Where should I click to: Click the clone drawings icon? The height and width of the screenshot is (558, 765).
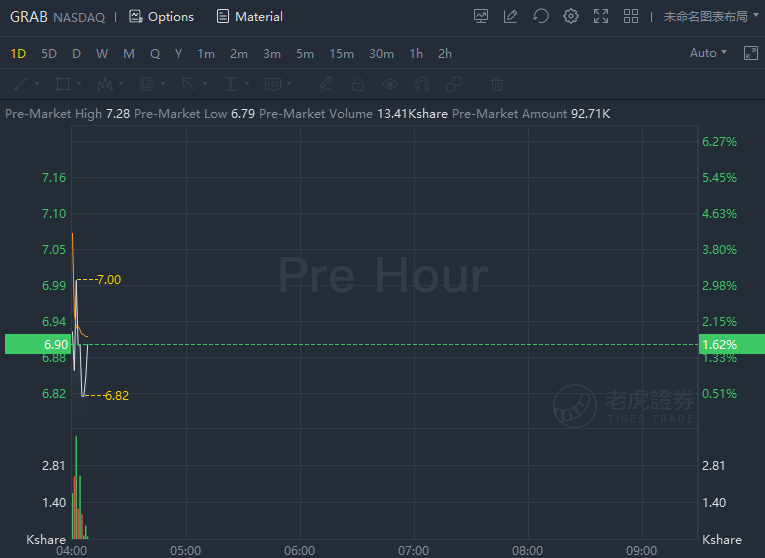point(454,84)
